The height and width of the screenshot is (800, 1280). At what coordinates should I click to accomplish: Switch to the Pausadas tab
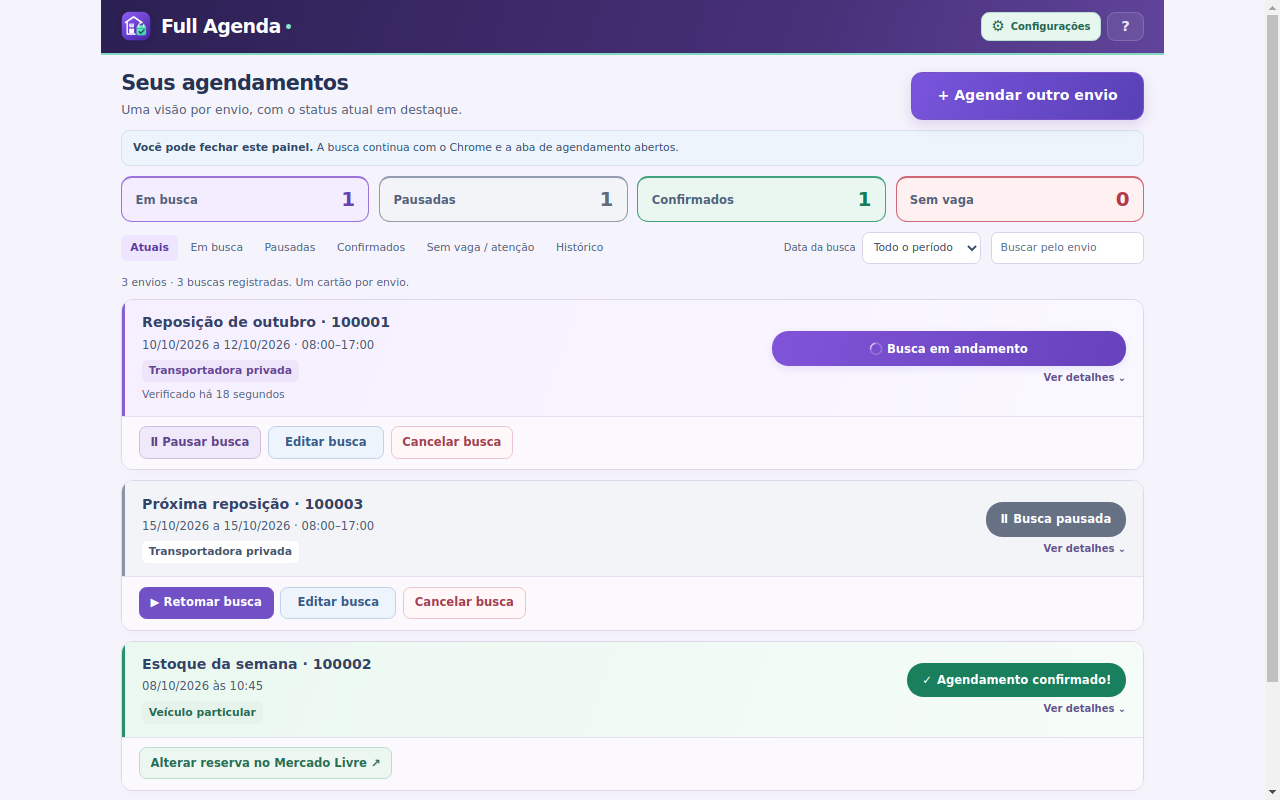tap(290, 247)
